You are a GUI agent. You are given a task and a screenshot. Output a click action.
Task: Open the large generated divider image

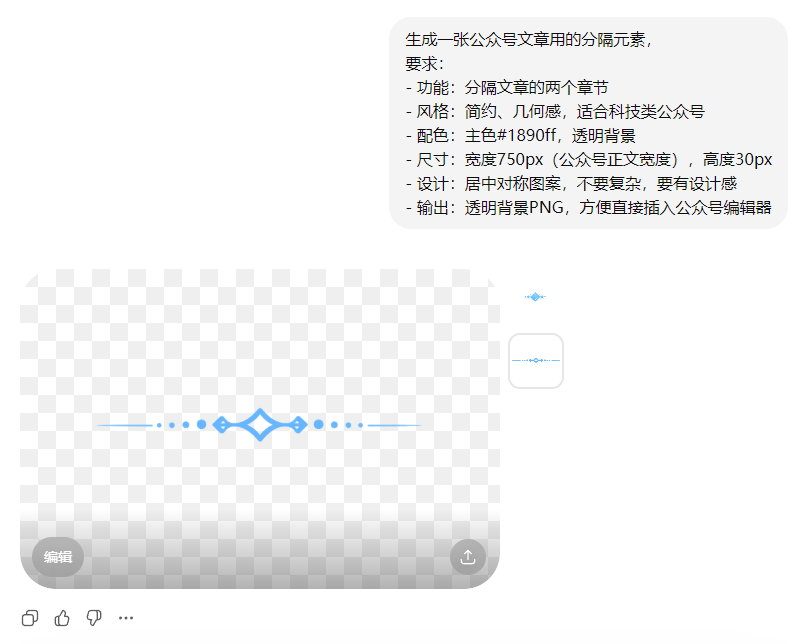point(260,428)
